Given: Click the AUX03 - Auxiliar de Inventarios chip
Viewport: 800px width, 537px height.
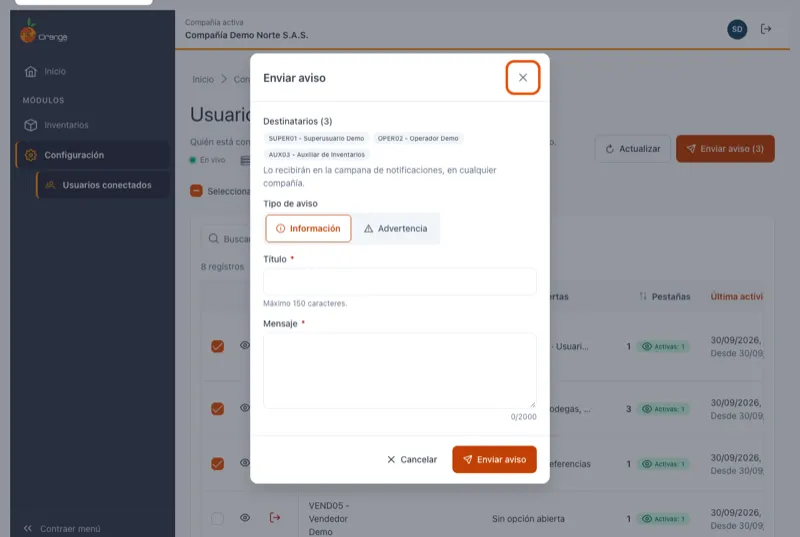Looking at the screenshot, I should 317,155.
